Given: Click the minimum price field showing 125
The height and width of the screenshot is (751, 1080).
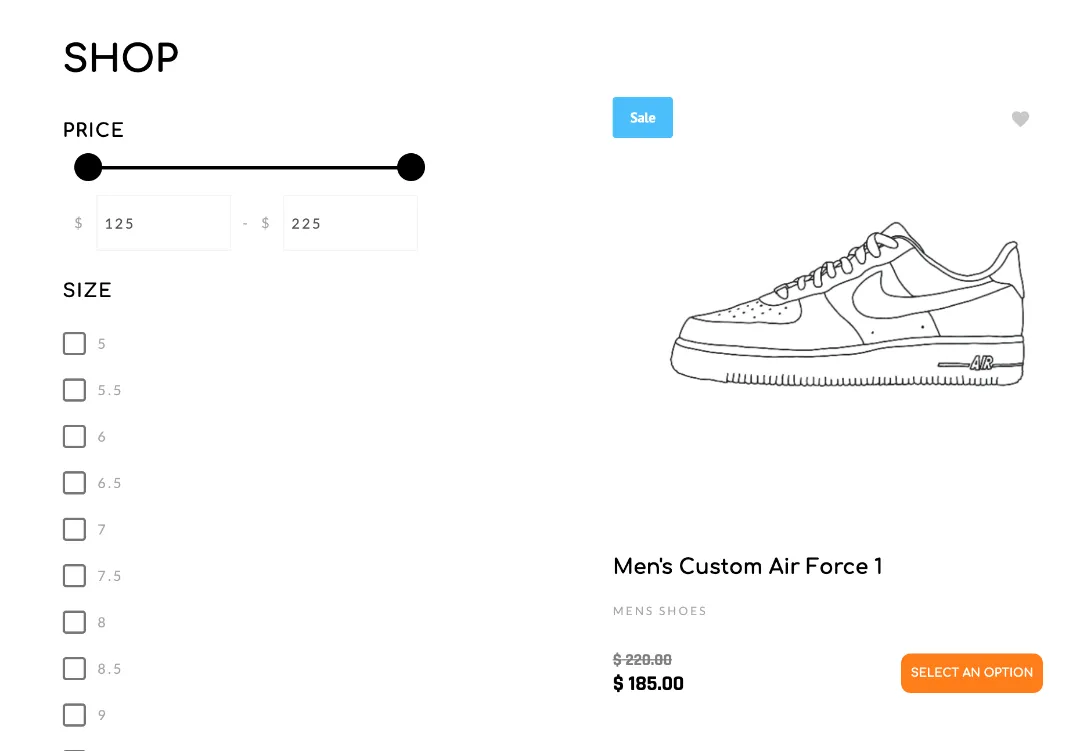Looking at the screenshot, I should point(163,223).
